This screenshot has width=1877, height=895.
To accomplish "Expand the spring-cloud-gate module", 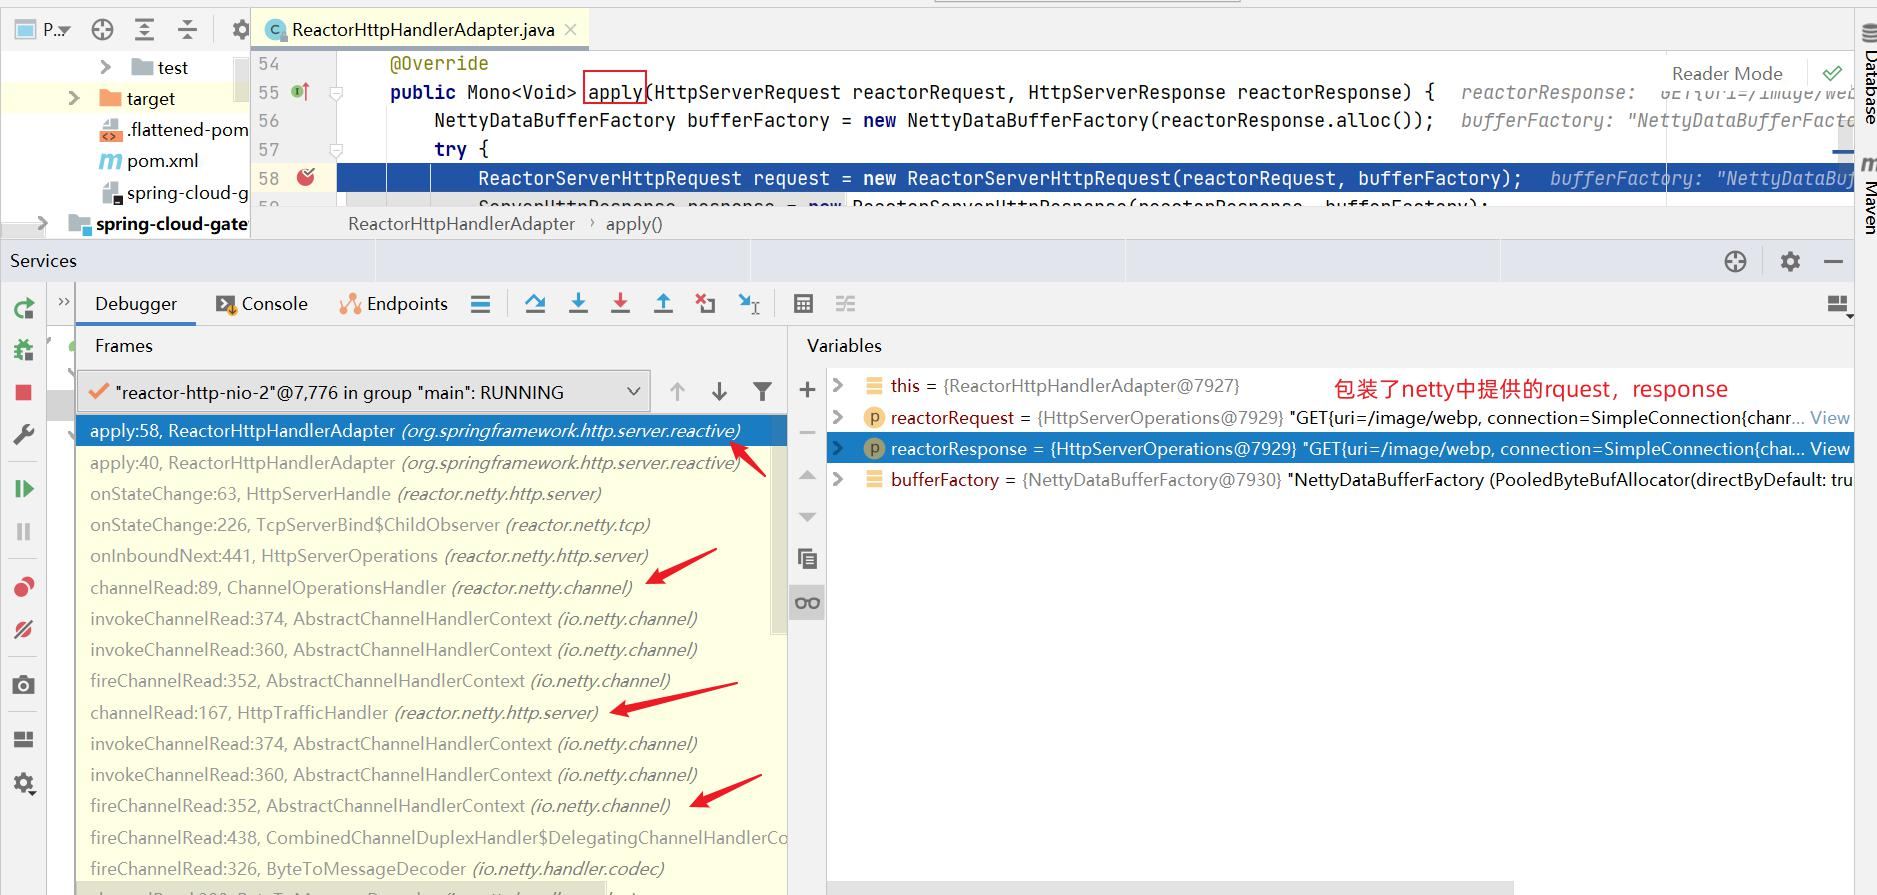I will pos(42,223).
